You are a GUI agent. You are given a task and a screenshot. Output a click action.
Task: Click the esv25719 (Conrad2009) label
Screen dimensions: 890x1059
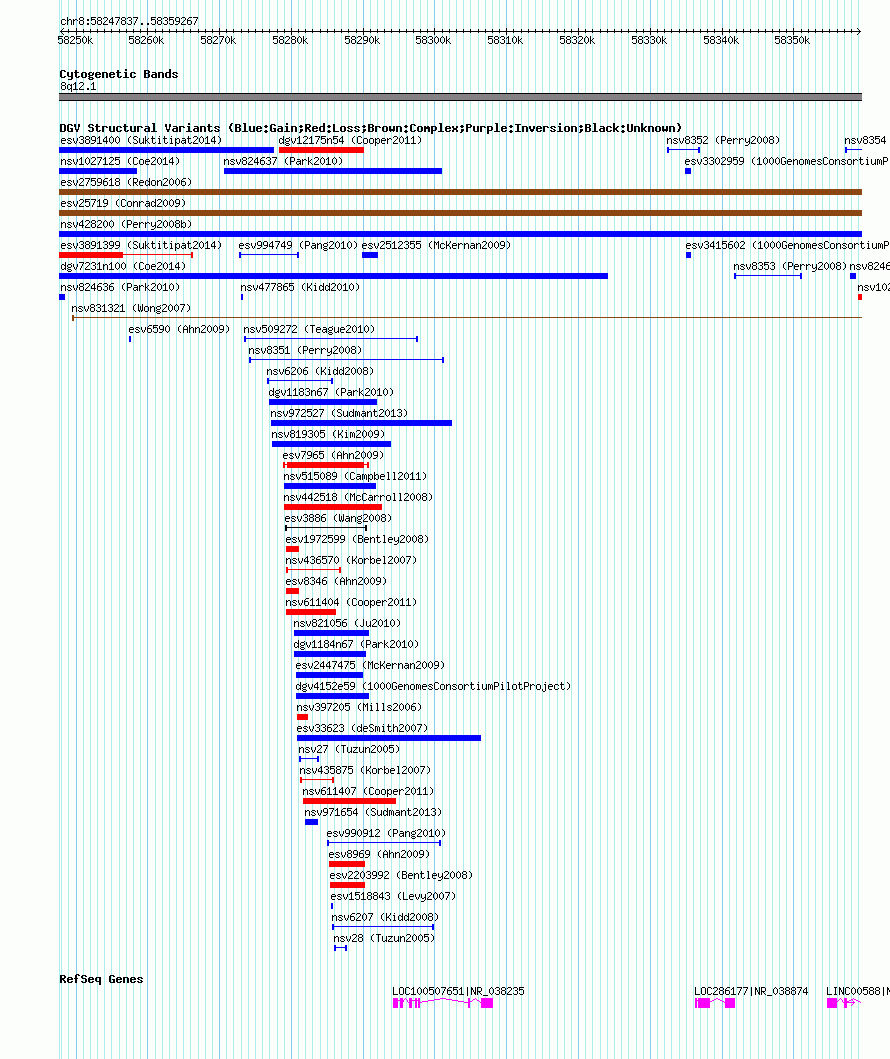123,203
